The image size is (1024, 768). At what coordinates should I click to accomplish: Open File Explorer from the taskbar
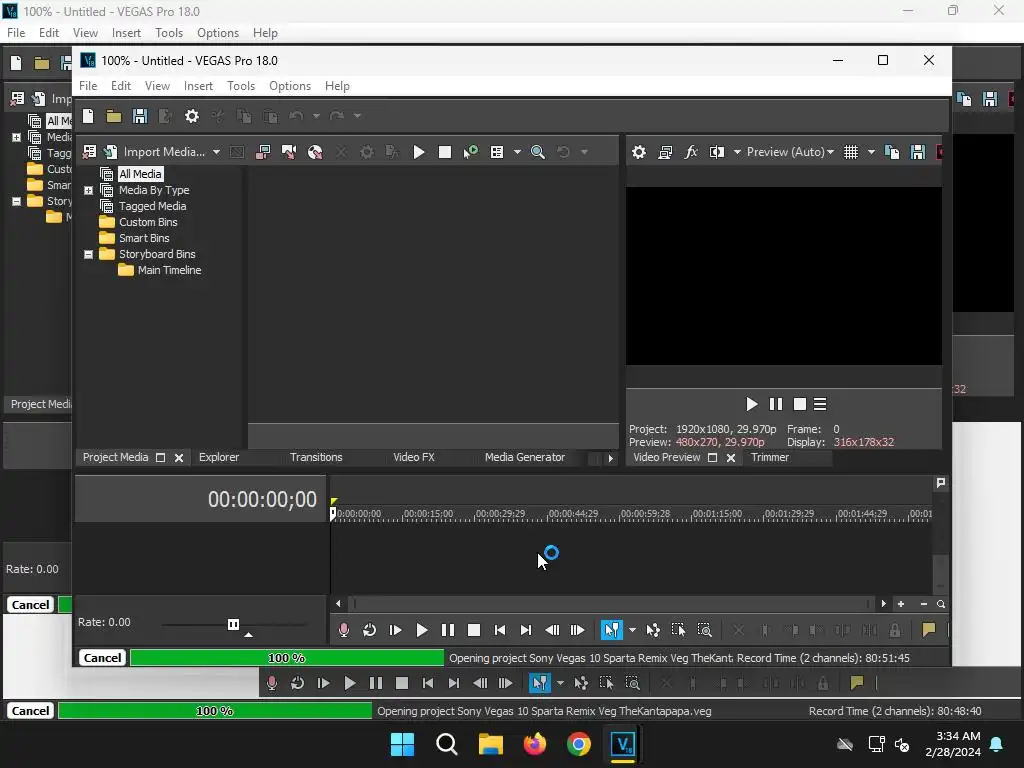[x=490, y=744]
